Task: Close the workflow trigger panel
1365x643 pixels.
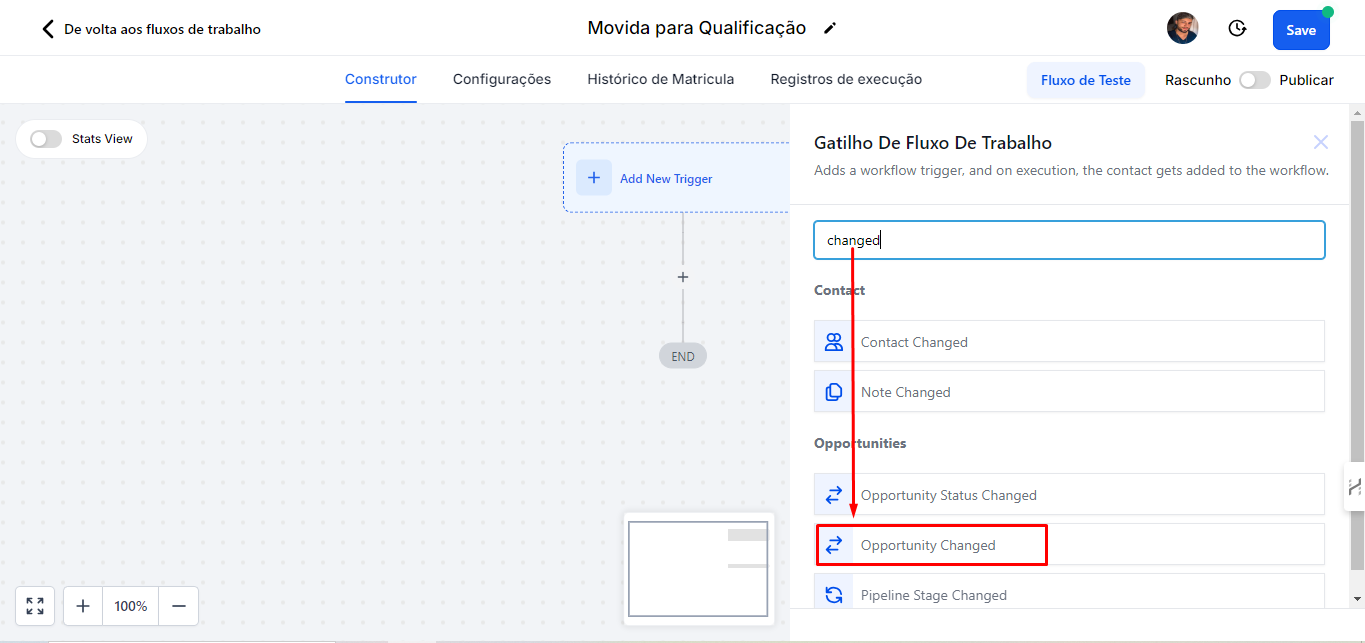Action: click(x=1320, y=142)
